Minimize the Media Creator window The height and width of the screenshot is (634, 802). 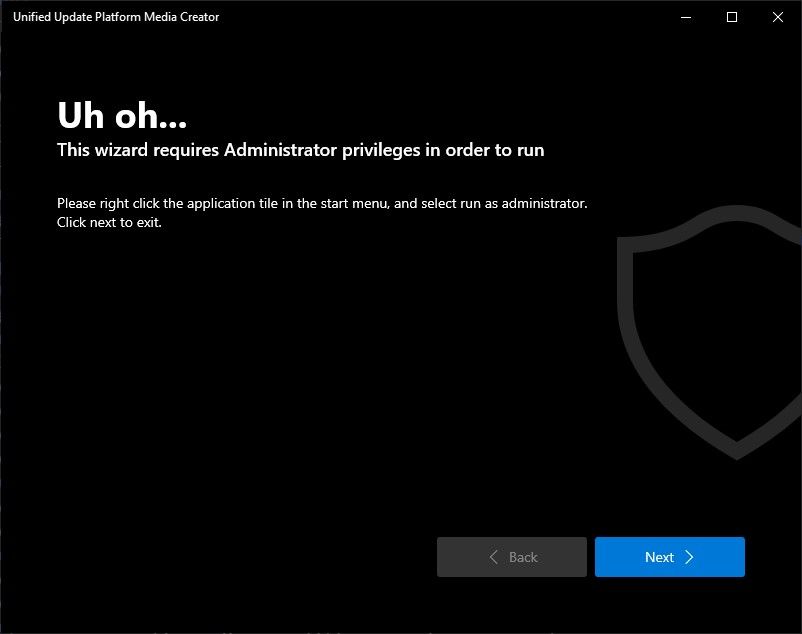pos(686,17)
